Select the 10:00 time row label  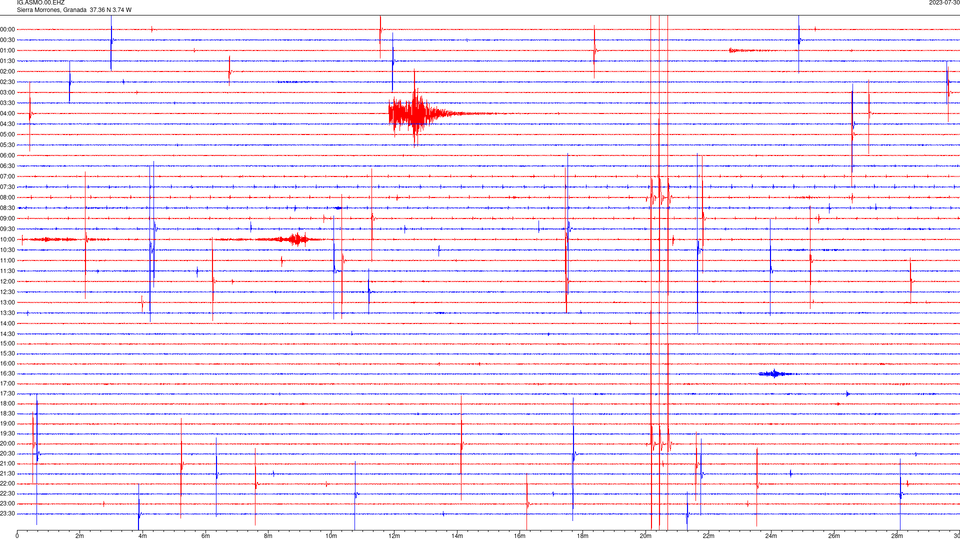click(x=8, y=239)
